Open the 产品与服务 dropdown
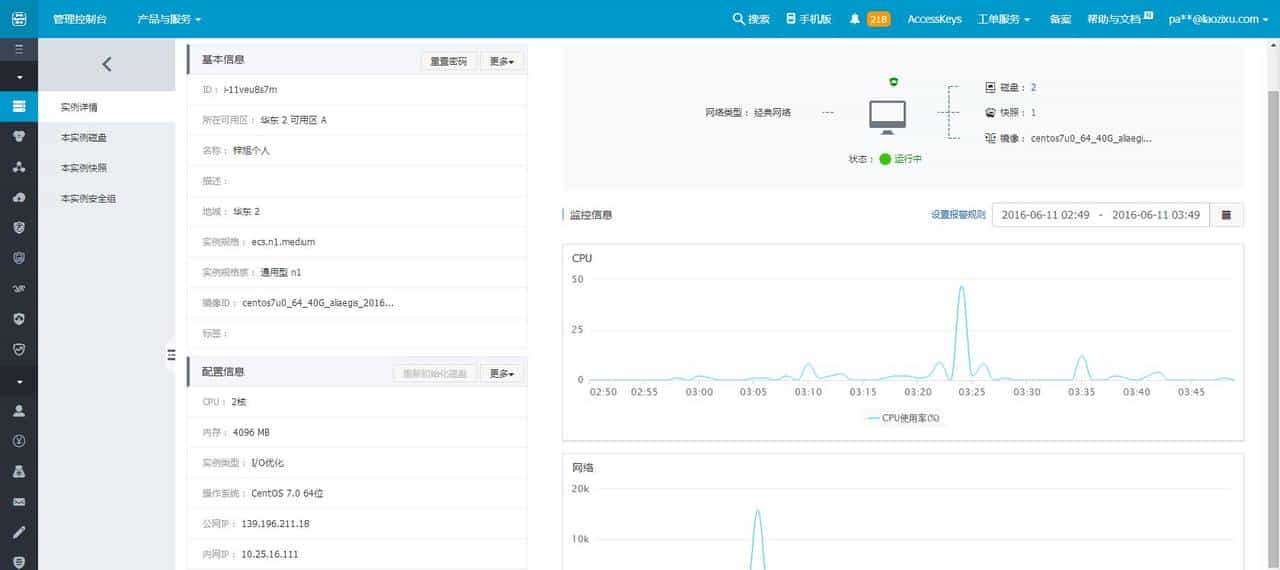Viewport: 1280px width, 570px height. 169,19
